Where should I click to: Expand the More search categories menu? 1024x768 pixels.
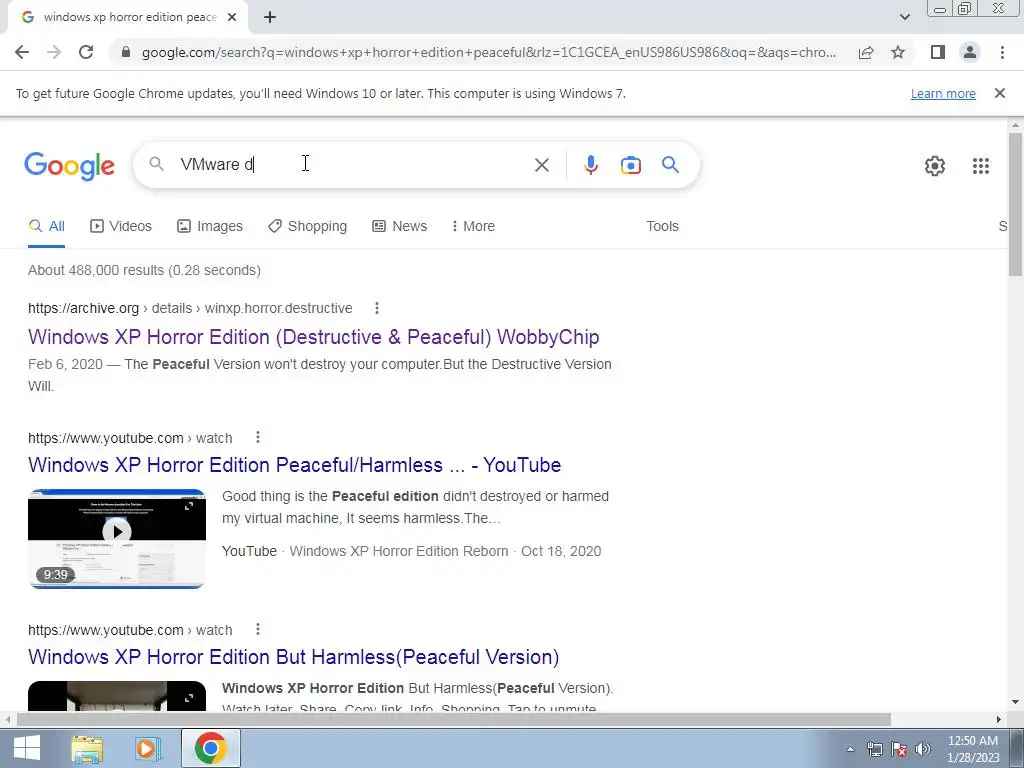click(473, 226)
